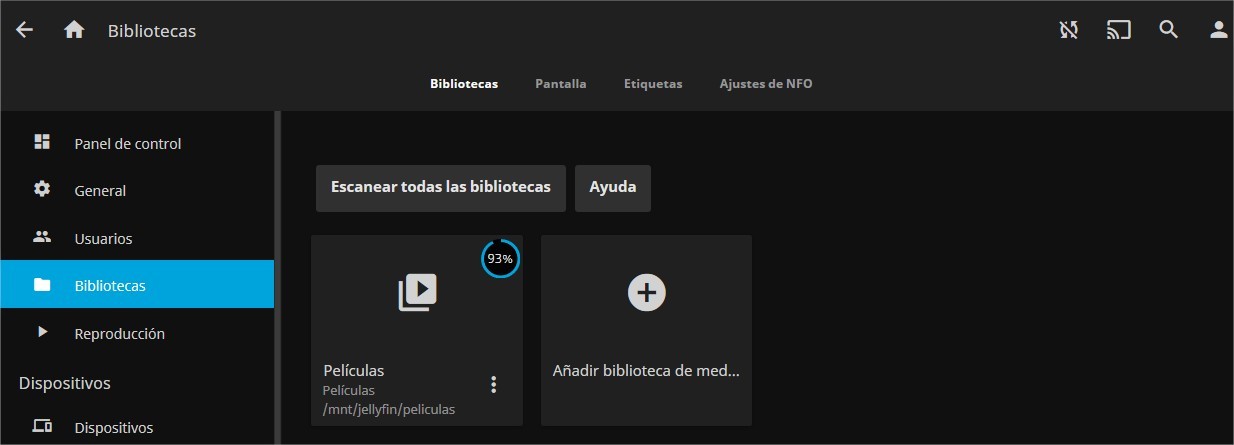Click the Películas library name text
This screenshot has height=445, width=1234.
coord(354,370)
